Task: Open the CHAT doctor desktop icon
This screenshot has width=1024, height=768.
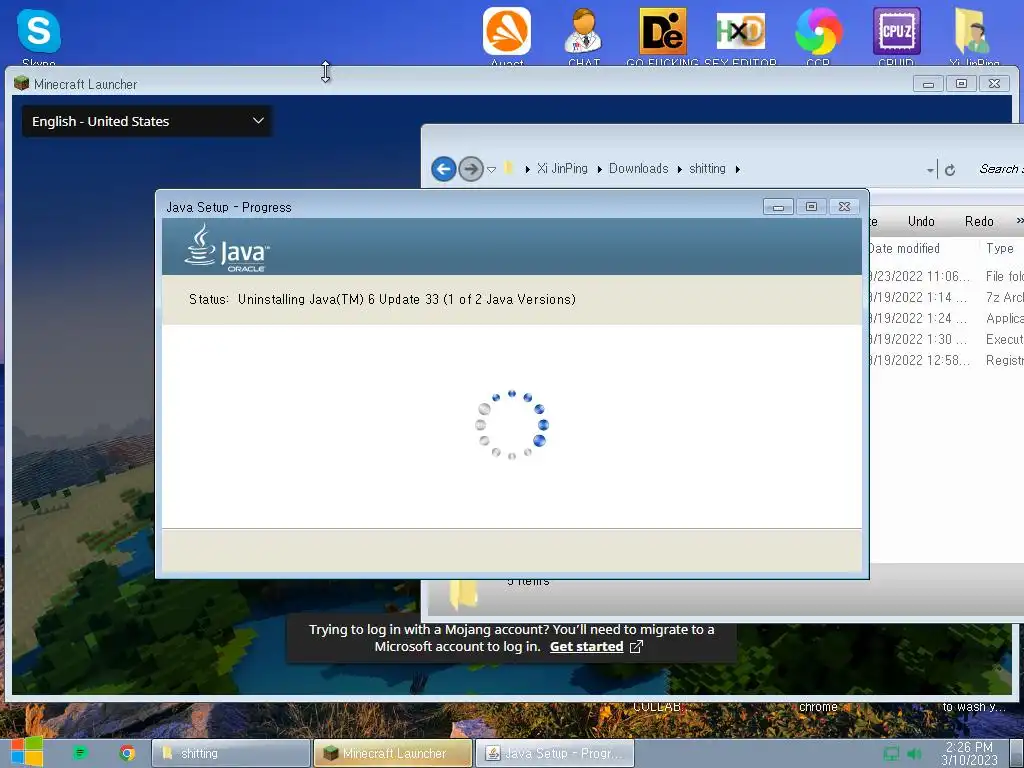Action: coord(583,31)
